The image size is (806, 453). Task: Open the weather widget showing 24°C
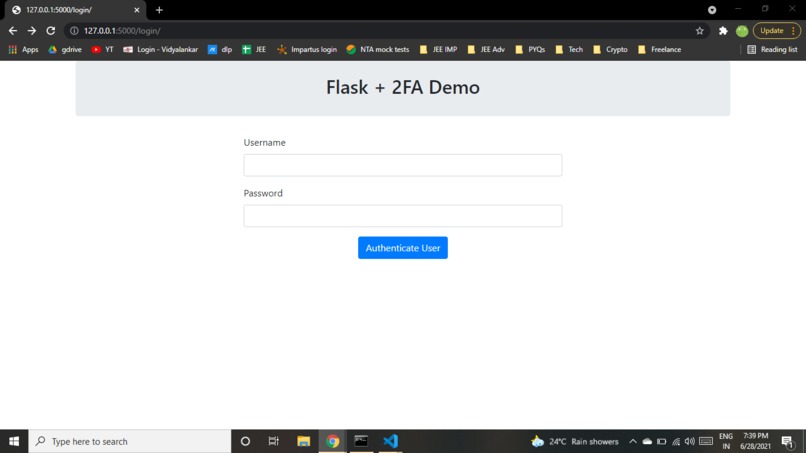click(x=575, y=441)
